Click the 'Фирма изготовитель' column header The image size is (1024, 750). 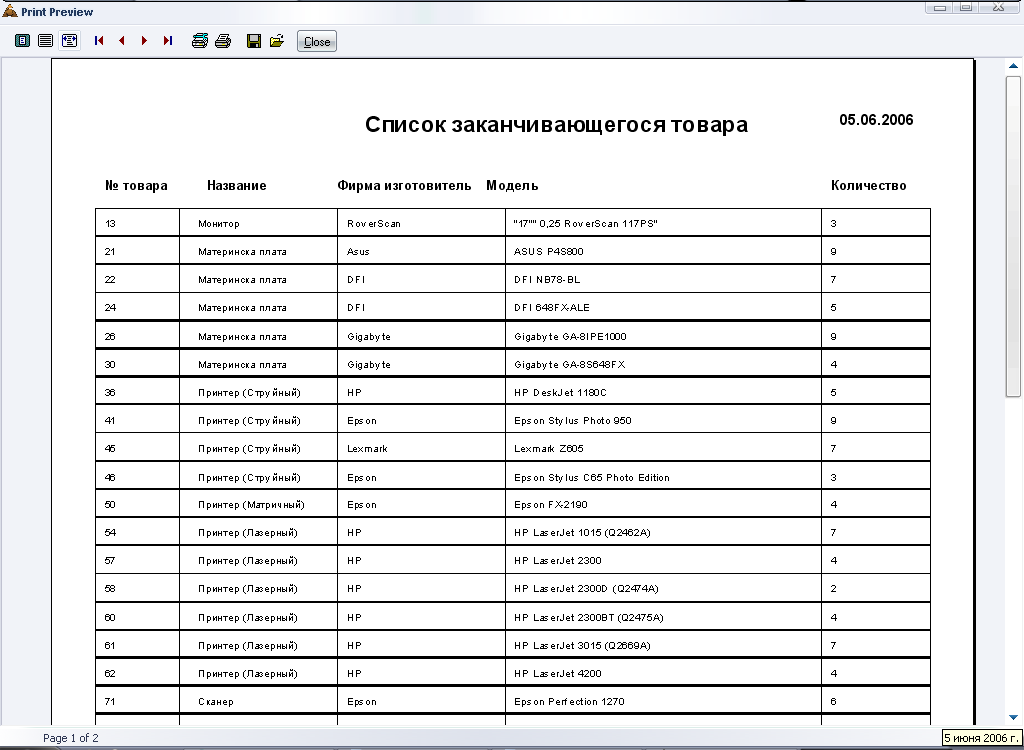coord(404,186)
